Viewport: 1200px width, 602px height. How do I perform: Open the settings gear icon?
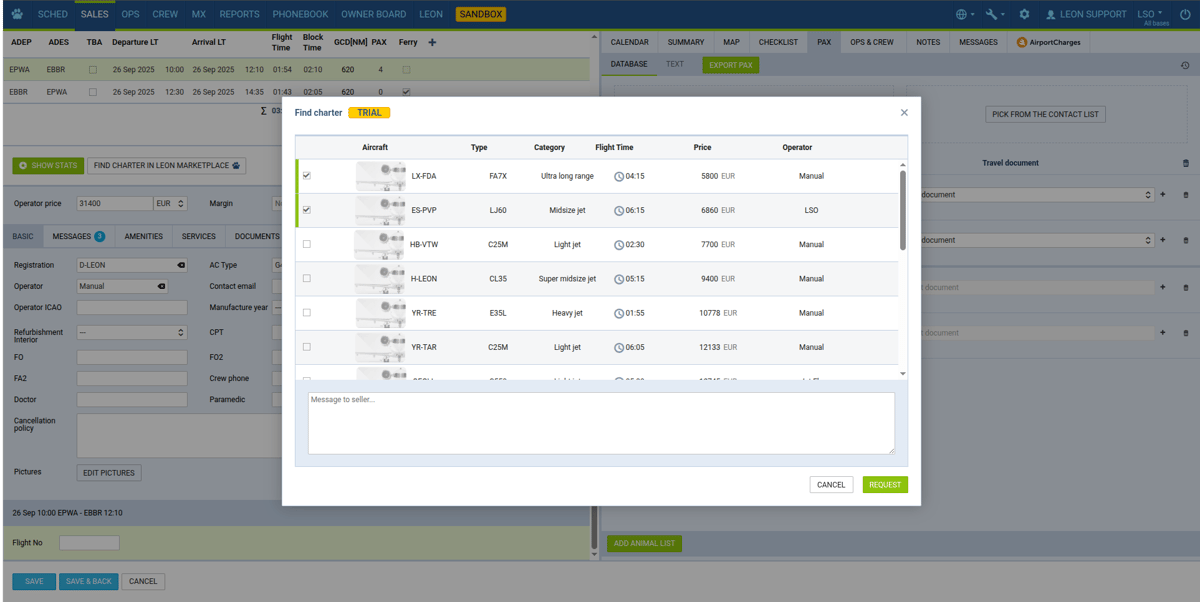point(1022,14)
